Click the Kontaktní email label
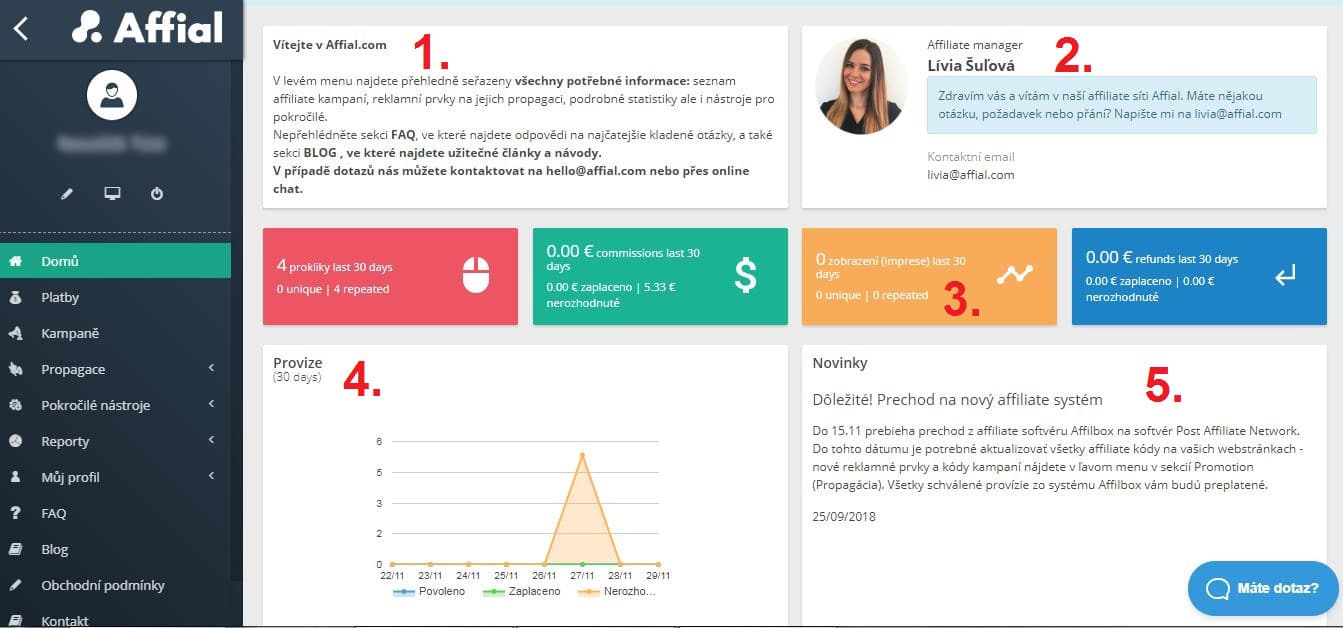This screenshot has width=1343, height=628. [x=971, y=157]
